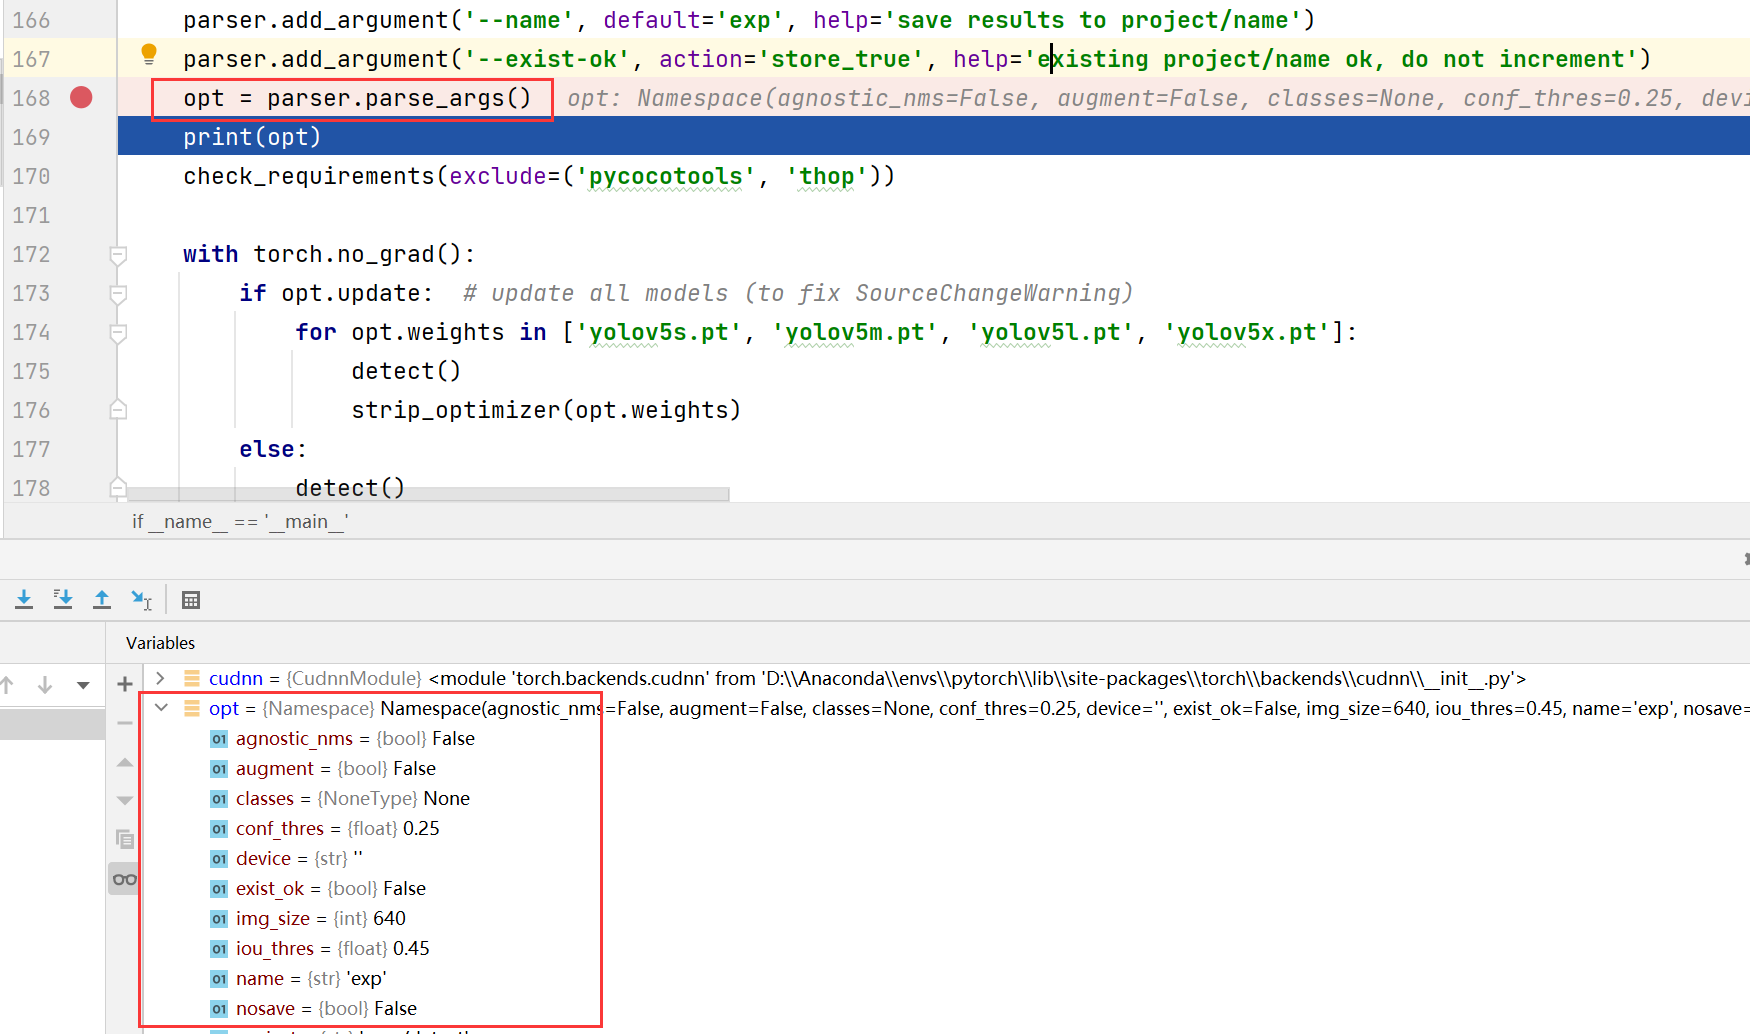Toggle watches view with glasses icon
Screen dimensions: 1750x1034
click(124, 878)
